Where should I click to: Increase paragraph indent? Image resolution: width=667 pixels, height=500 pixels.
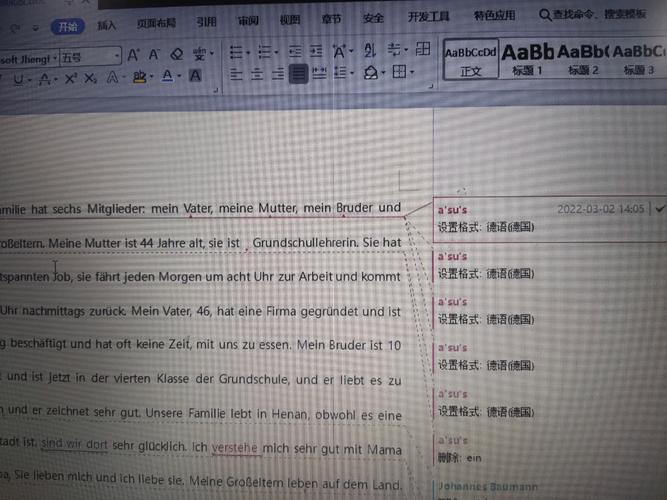click(x=316, y=51)
